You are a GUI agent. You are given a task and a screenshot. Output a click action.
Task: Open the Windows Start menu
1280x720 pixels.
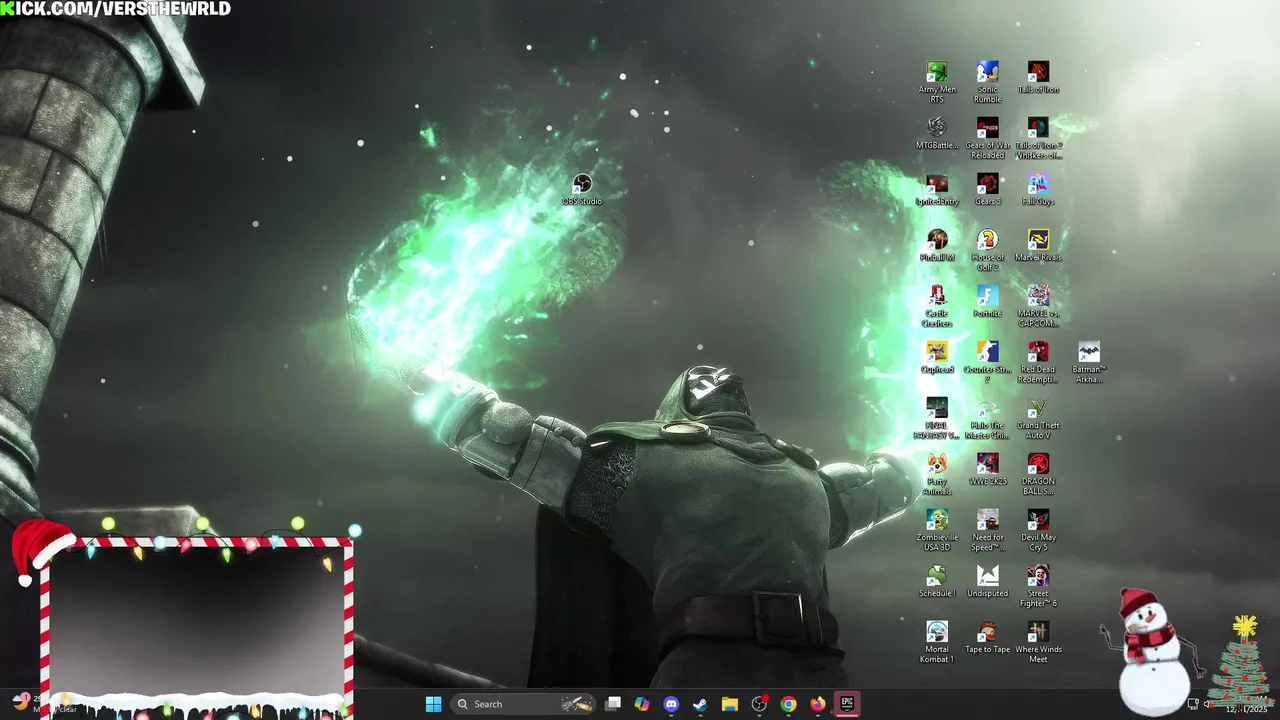tap(433, 704)
